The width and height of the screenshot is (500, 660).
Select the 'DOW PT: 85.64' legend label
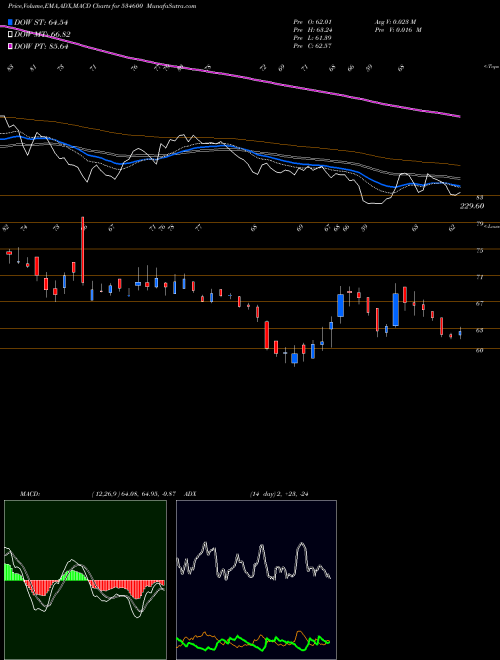(x=41, y=47)
